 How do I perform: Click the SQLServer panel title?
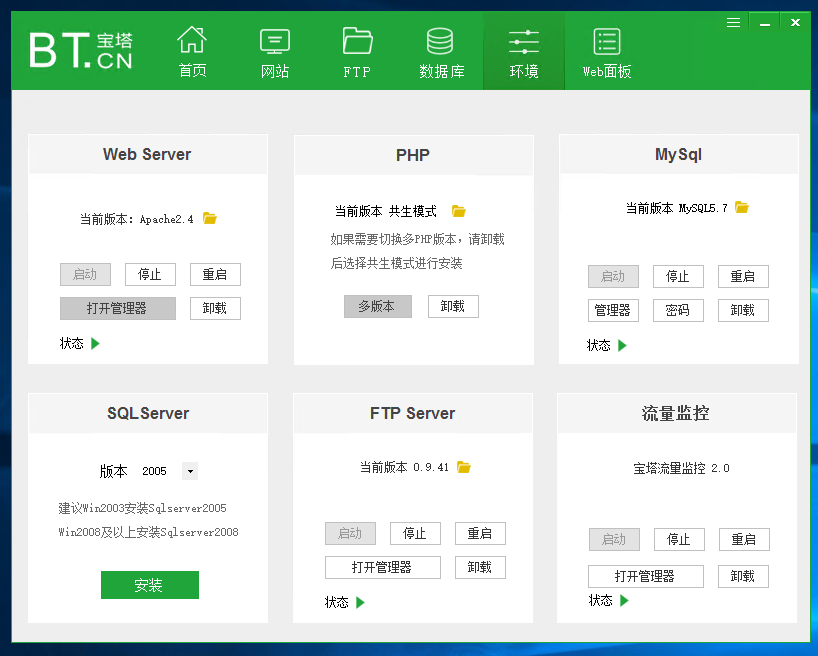coord(148,413)
